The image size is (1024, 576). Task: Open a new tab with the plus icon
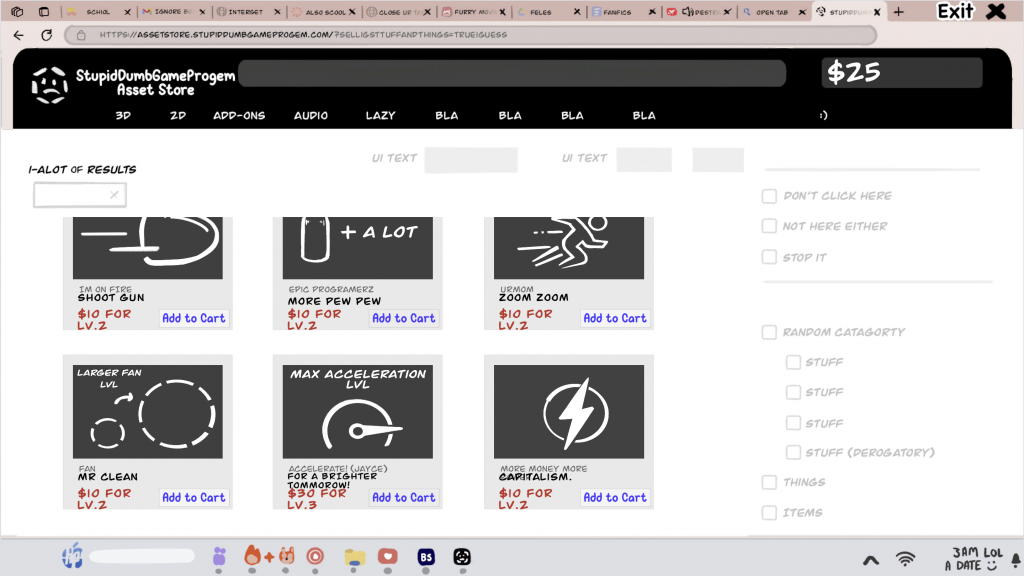pos(898,12)
